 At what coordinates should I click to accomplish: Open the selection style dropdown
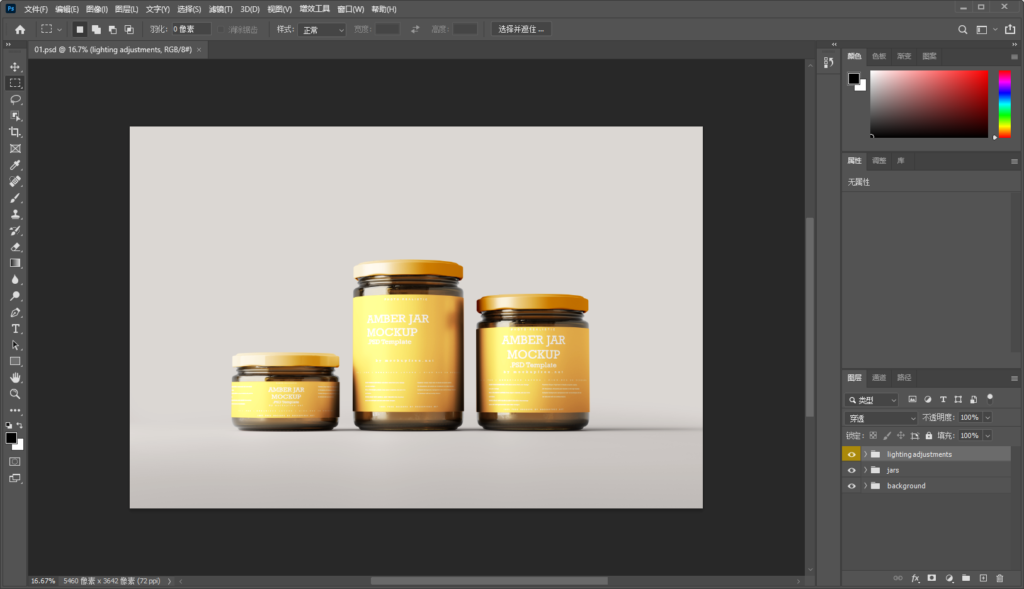(321, 29)
